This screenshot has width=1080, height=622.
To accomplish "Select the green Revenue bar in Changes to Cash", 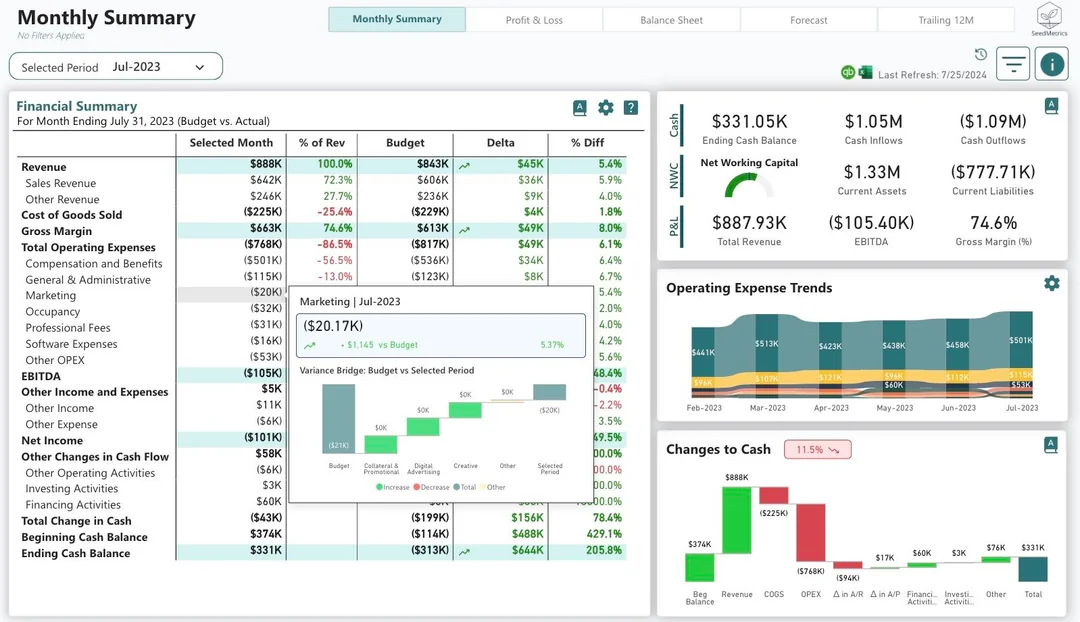I will click(x=737, y=519).
